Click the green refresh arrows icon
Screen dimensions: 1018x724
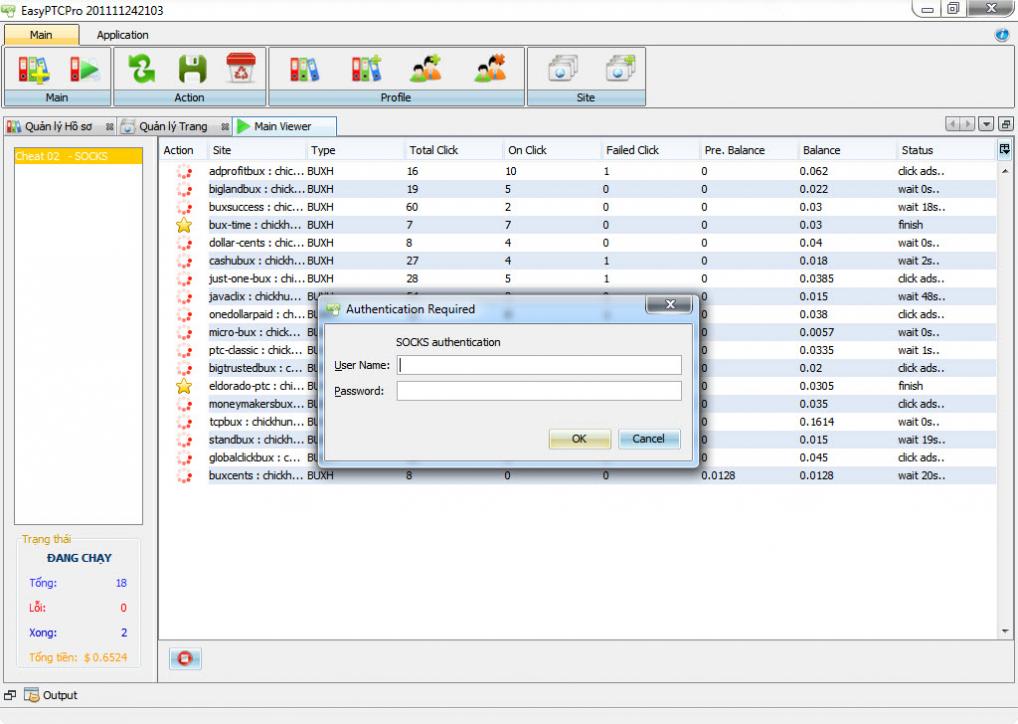(x=144, y=68)
